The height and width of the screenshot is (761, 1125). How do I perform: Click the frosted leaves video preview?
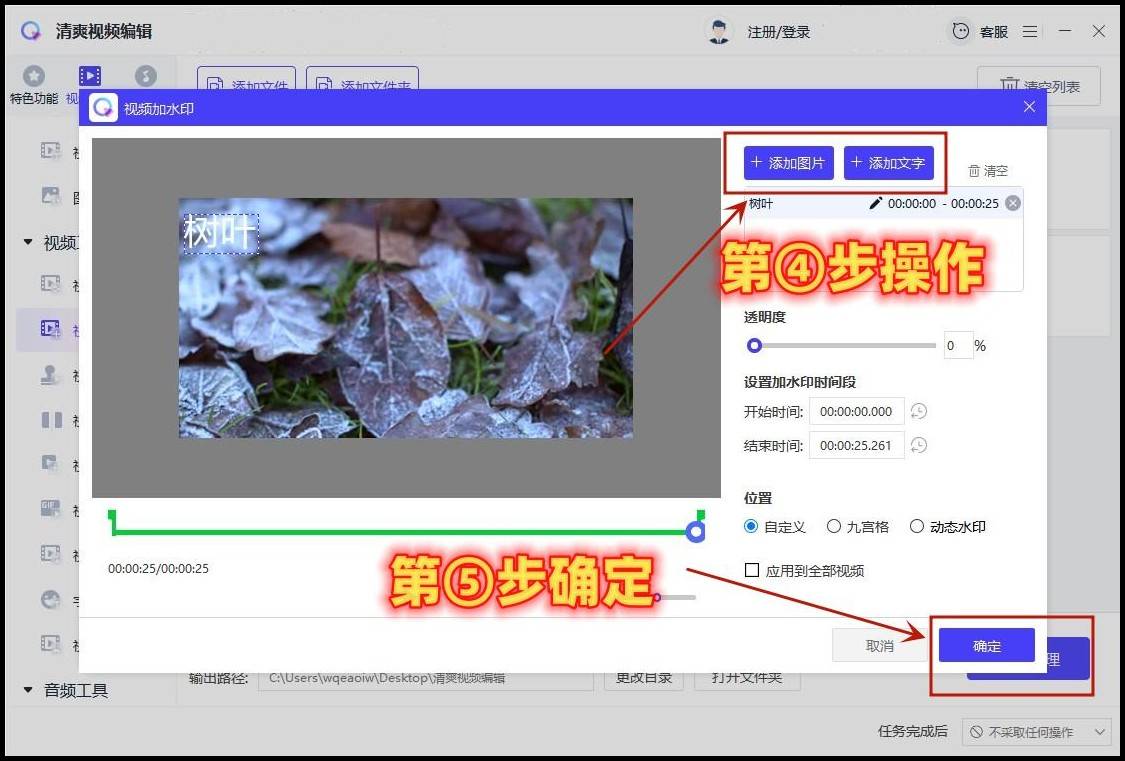point(405,318)
